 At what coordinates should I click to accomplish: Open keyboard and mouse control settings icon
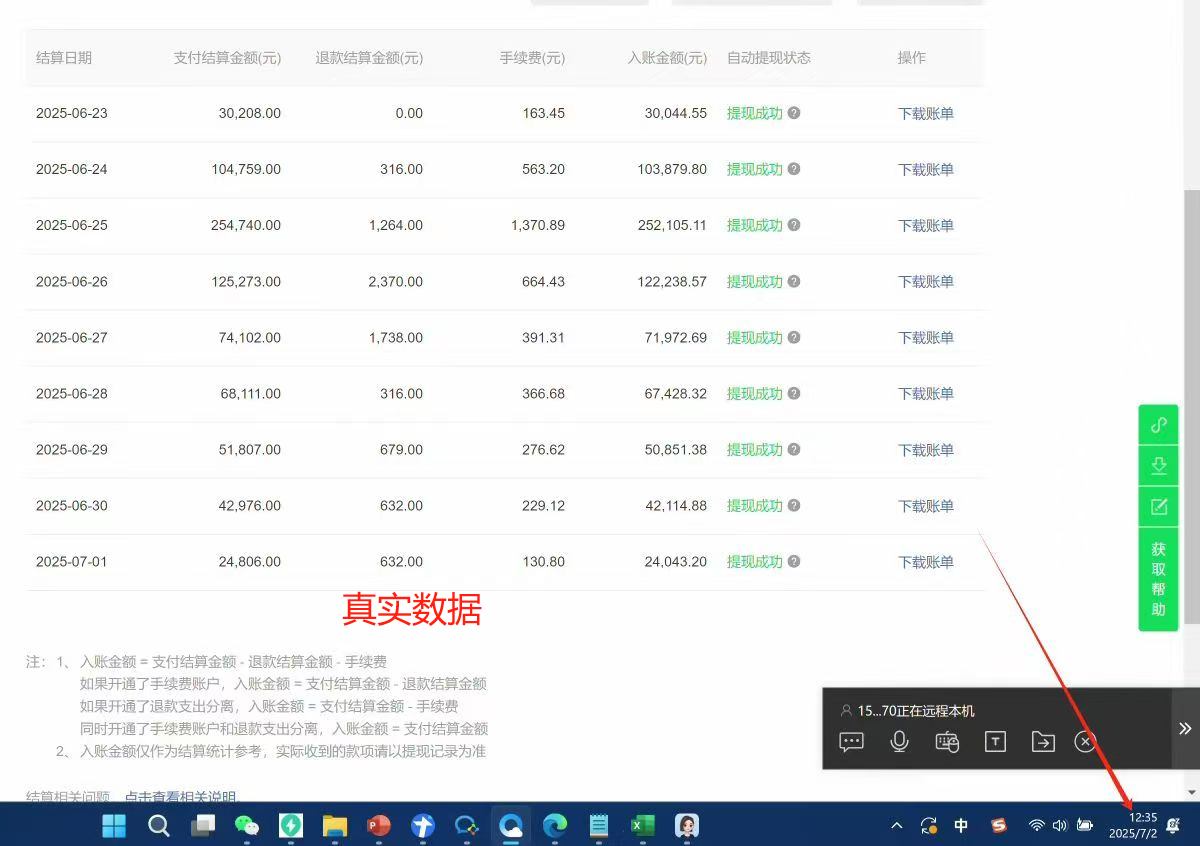(x=947, y=741)
